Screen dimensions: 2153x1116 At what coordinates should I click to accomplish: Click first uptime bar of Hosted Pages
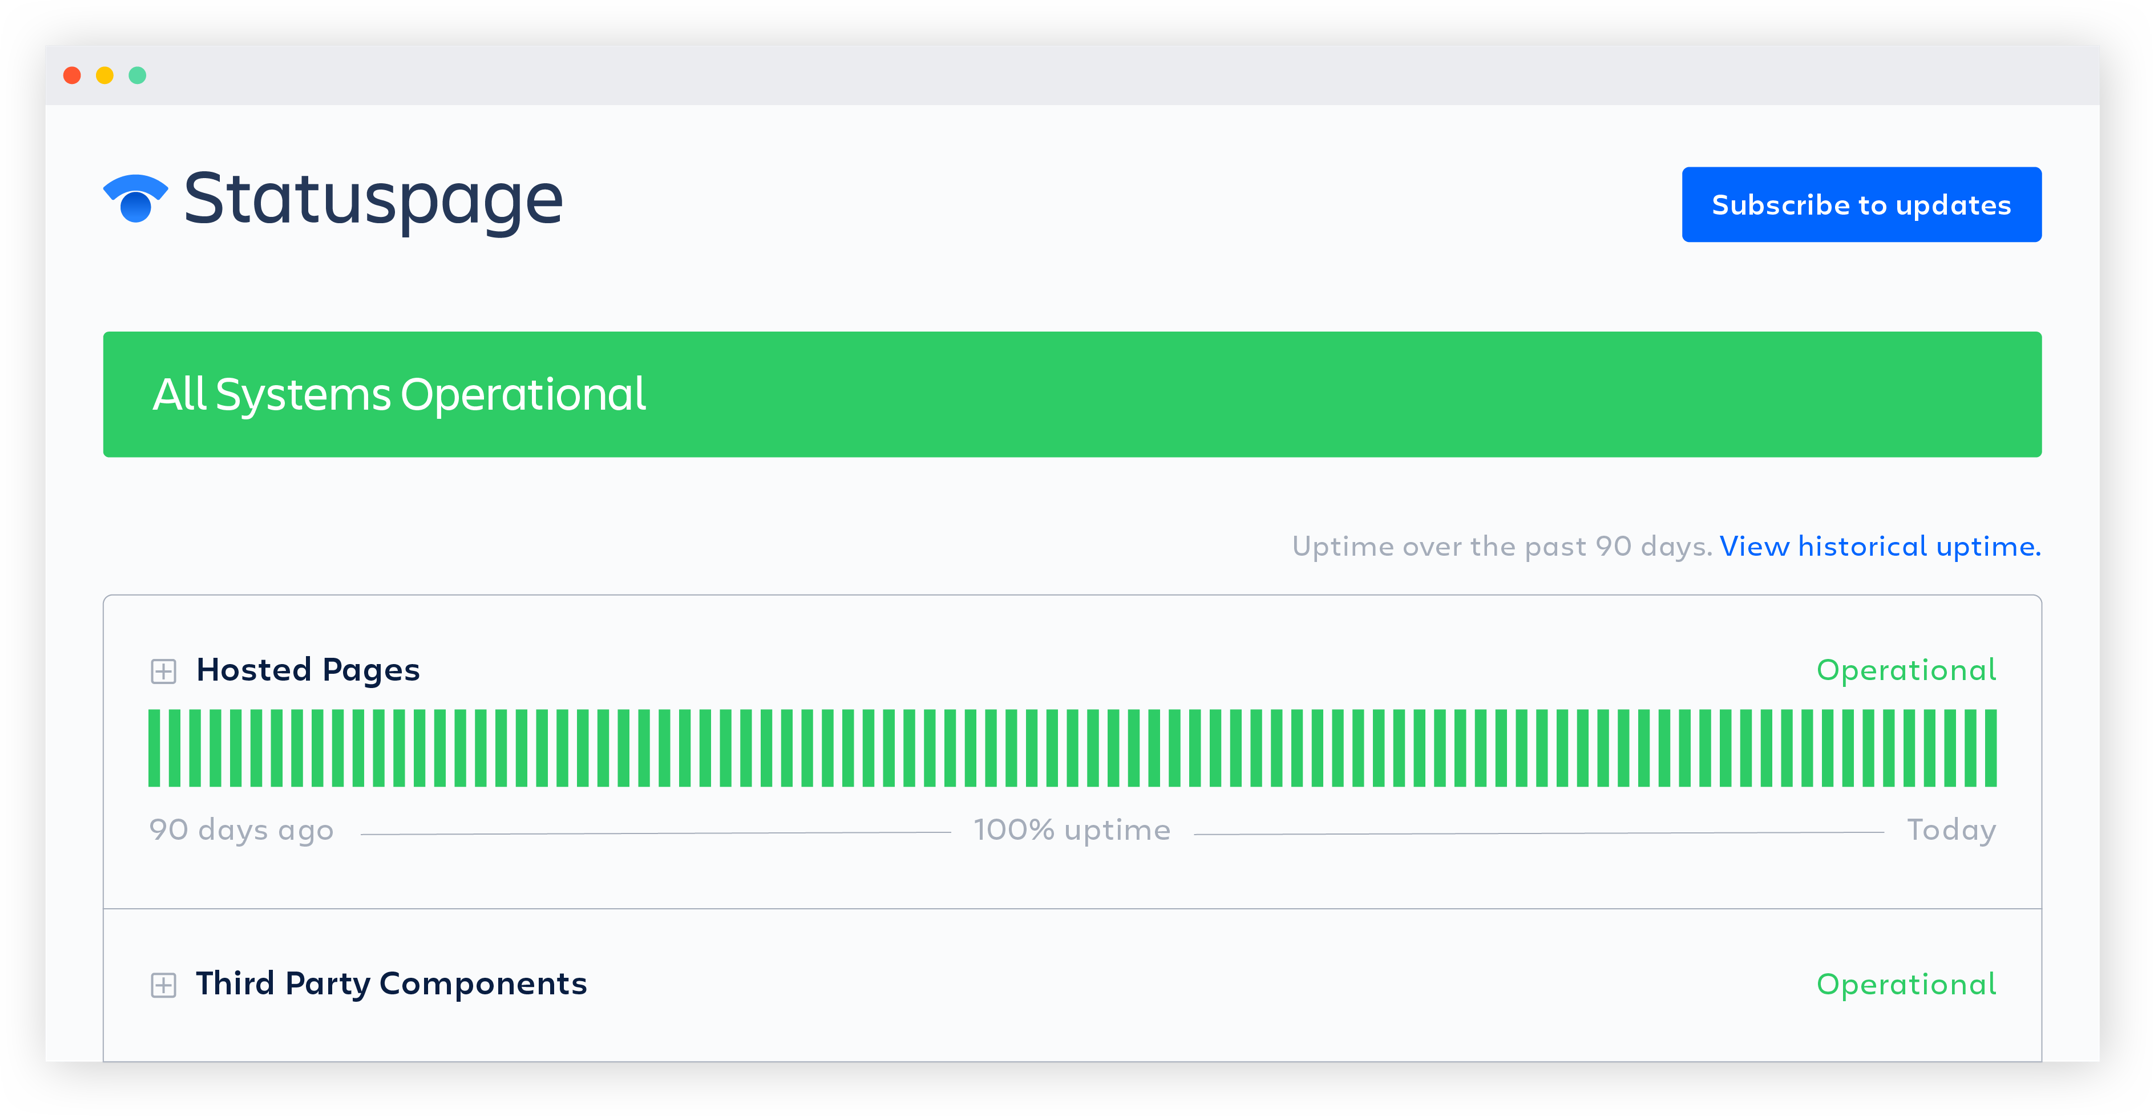point(154,748)
